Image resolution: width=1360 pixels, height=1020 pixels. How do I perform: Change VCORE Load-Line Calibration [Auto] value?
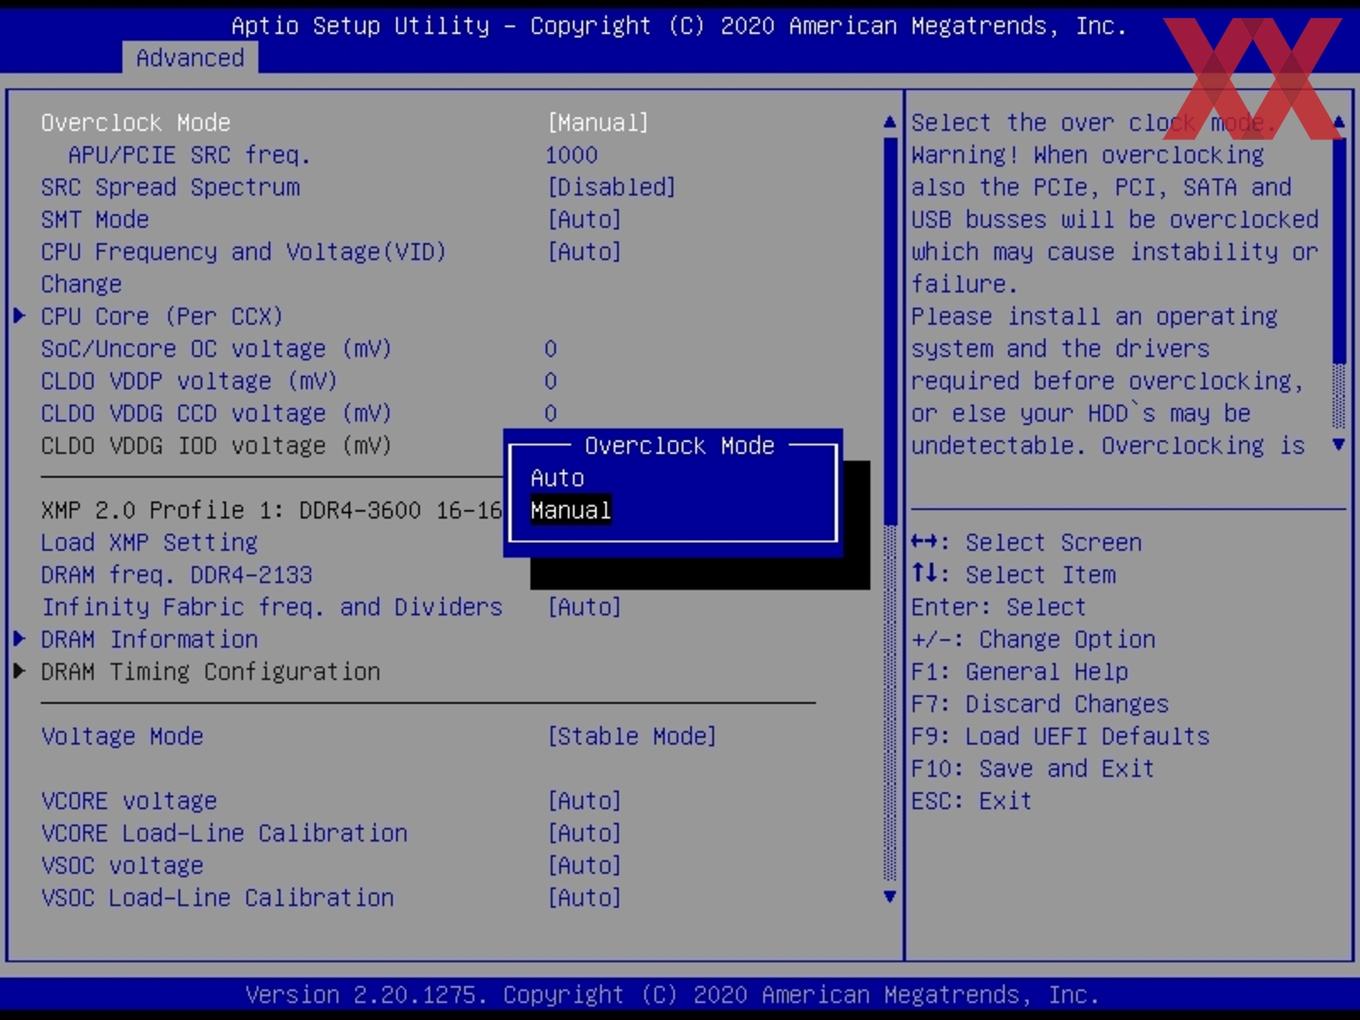[x=584, y=833]
